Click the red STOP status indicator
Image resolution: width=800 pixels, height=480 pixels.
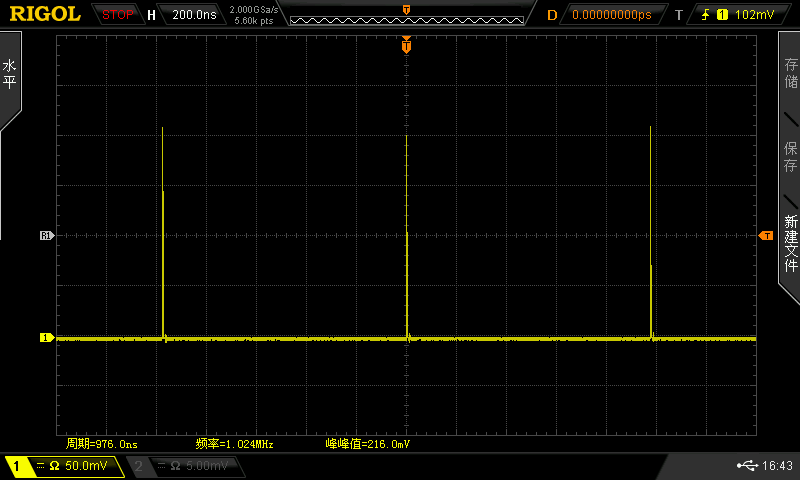pyautogui.click(x=117, y=15)
